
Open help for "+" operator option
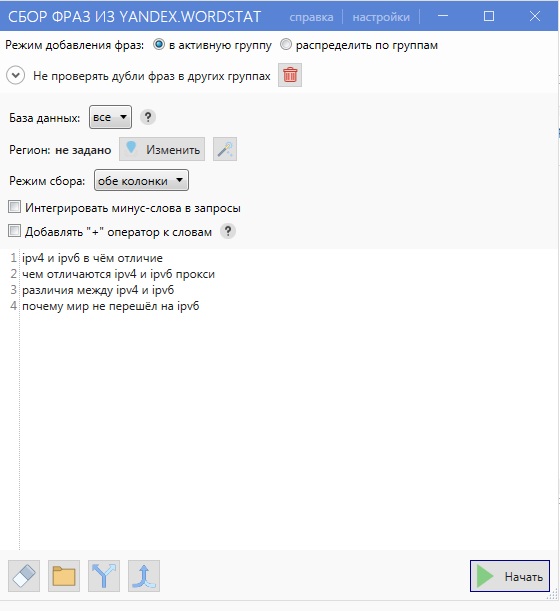pos(228,231)
